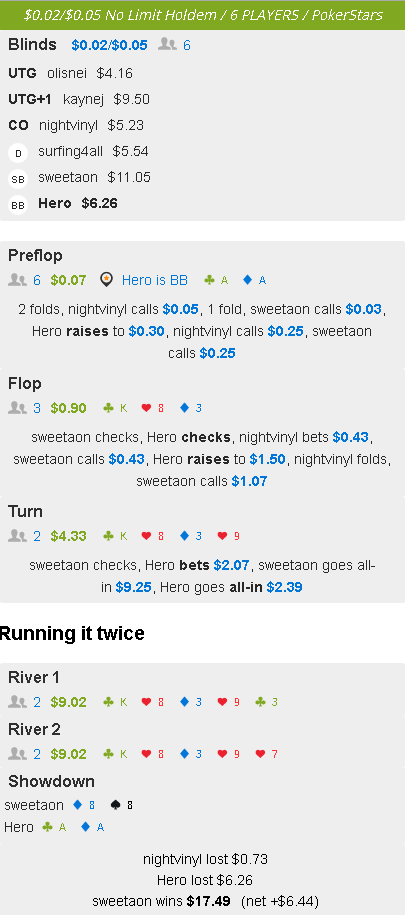Click the players icon in the Turn section

[x=18, y=536]
